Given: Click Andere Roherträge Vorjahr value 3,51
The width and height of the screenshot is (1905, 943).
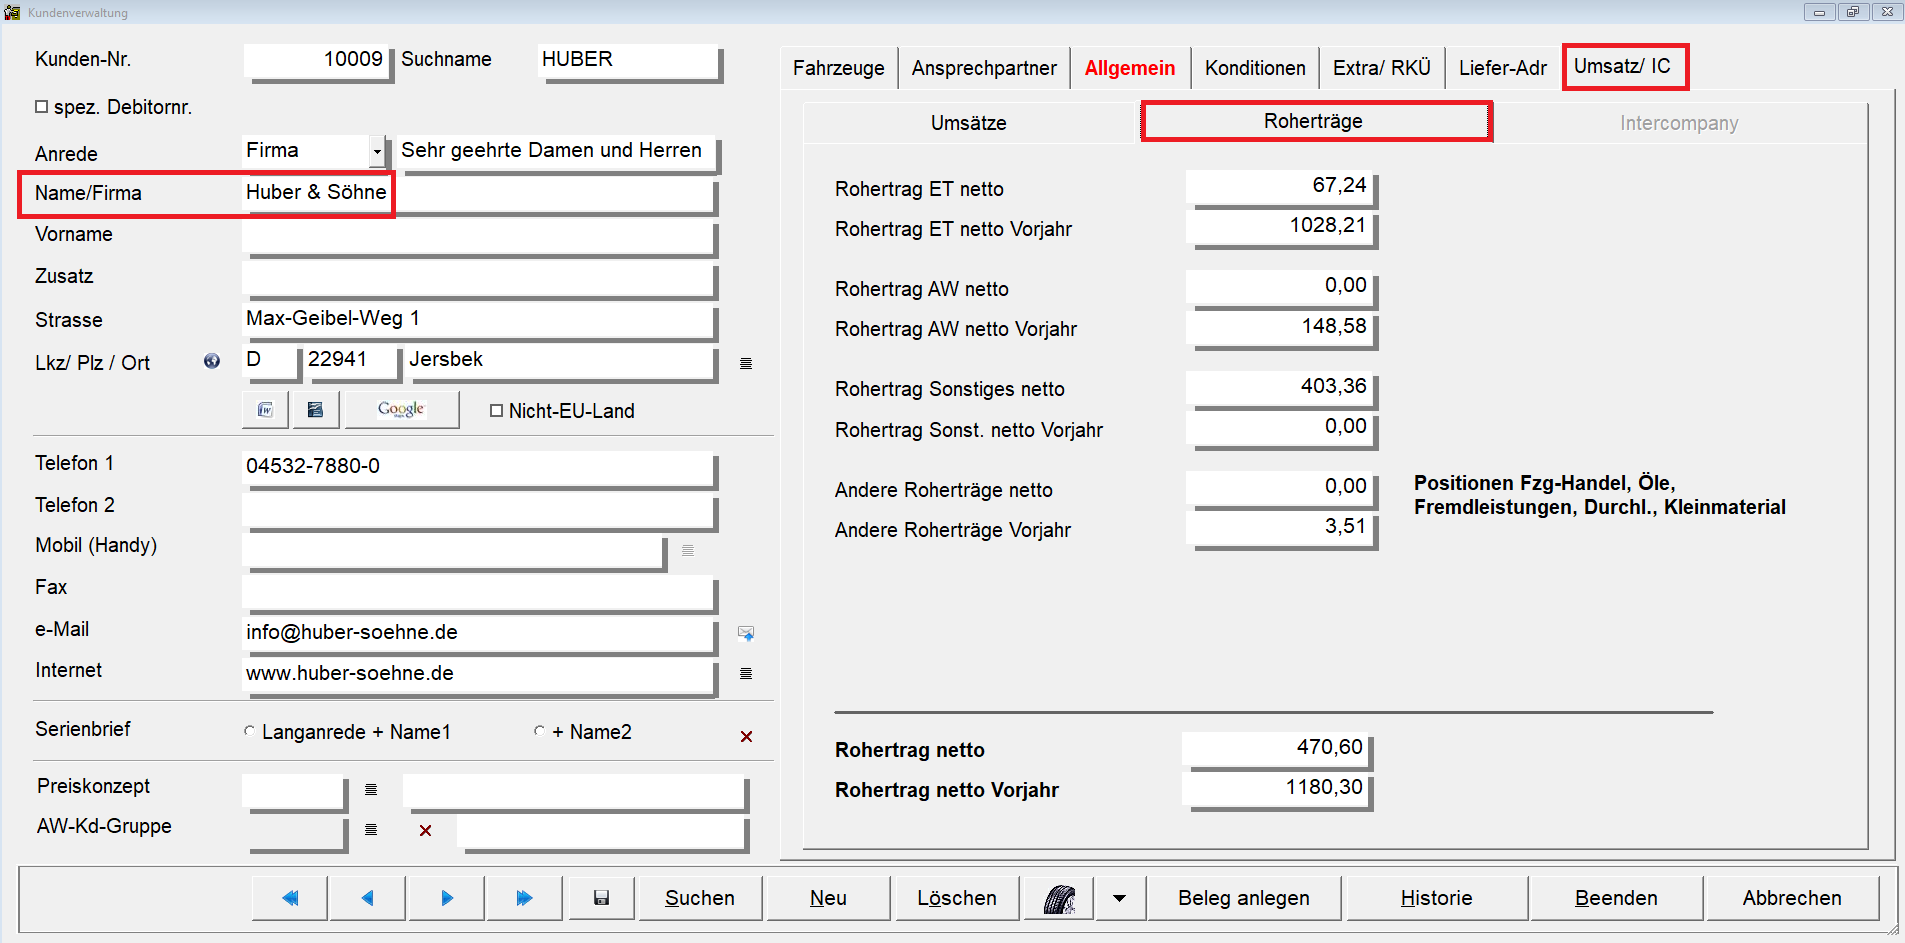Looking at the screenshot, I should (x=1280, y=528).
